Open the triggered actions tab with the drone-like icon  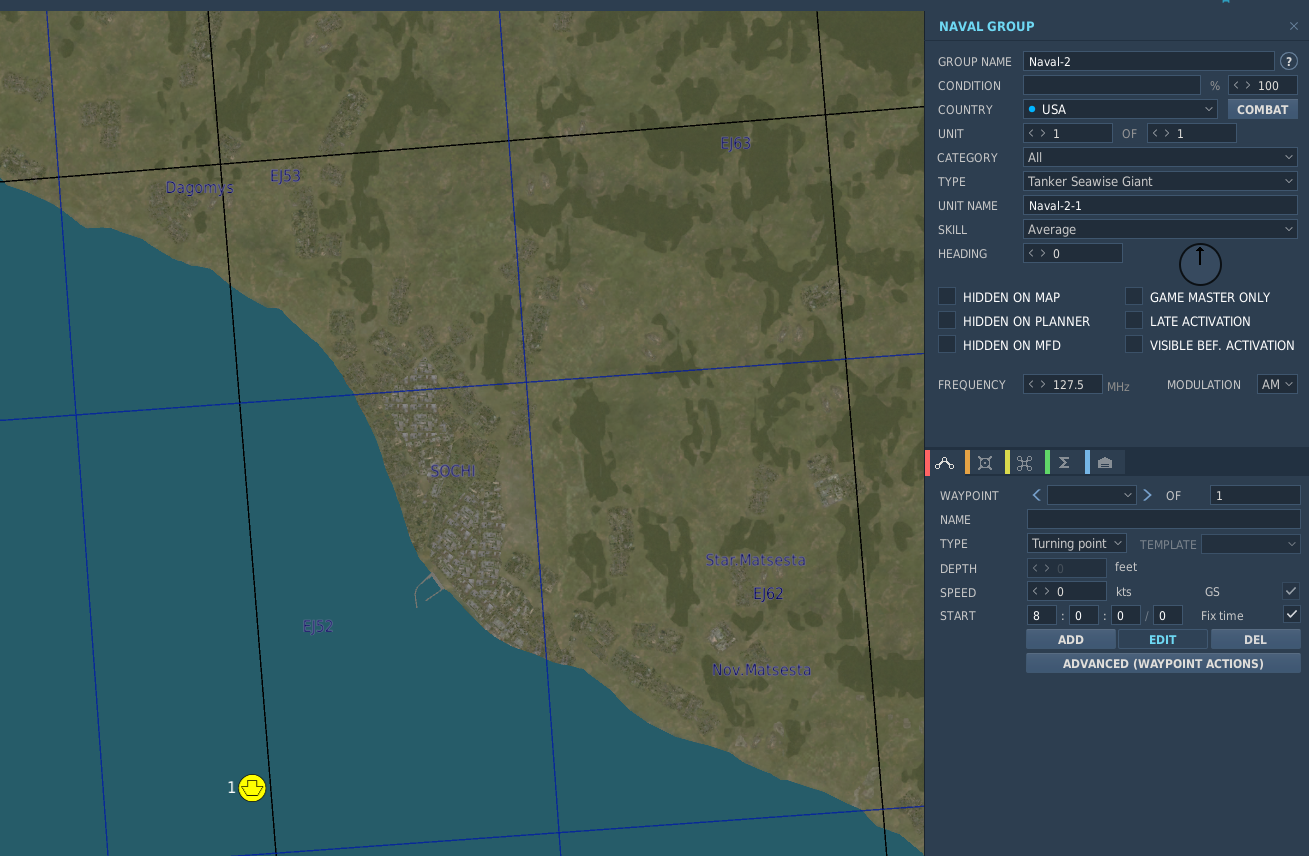click(1024, 462)
